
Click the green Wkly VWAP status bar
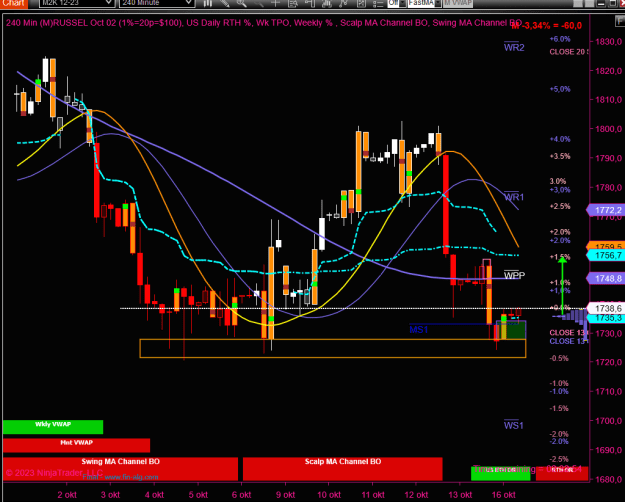click(53, 427)
